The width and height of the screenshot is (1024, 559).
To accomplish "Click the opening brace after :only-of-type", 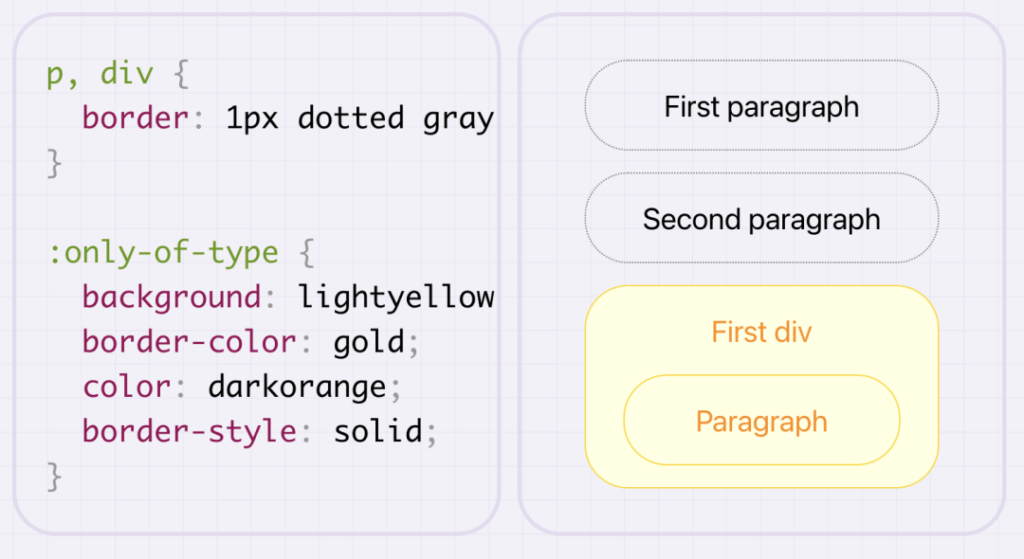I will coord(306,253).
